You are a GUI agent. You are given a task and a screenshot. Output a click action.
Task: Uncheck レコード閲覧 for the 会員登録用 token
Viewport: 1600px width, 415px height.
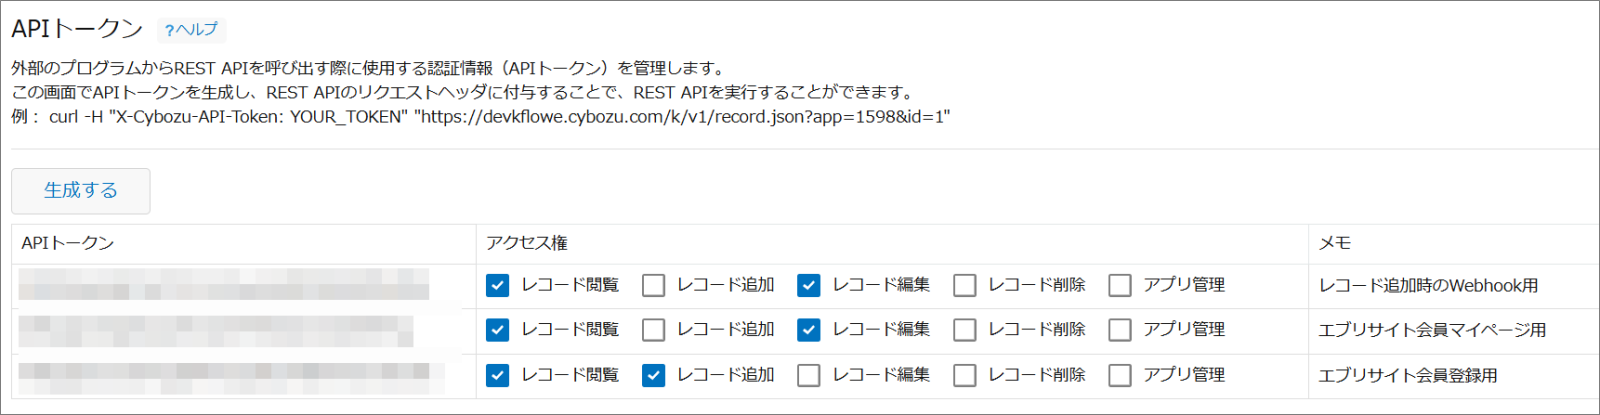click(498, 375)
